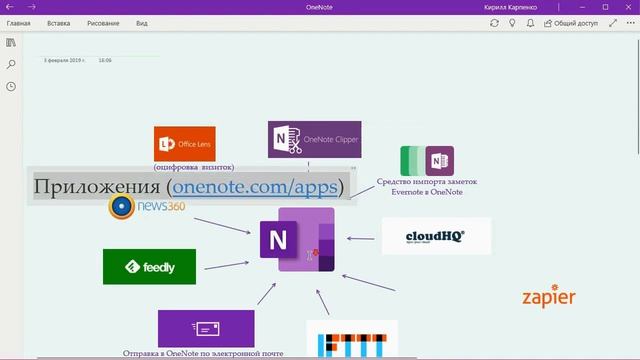640x360 pixels.
Task: Click the page time 16:06
Action: tap(105, 60)
